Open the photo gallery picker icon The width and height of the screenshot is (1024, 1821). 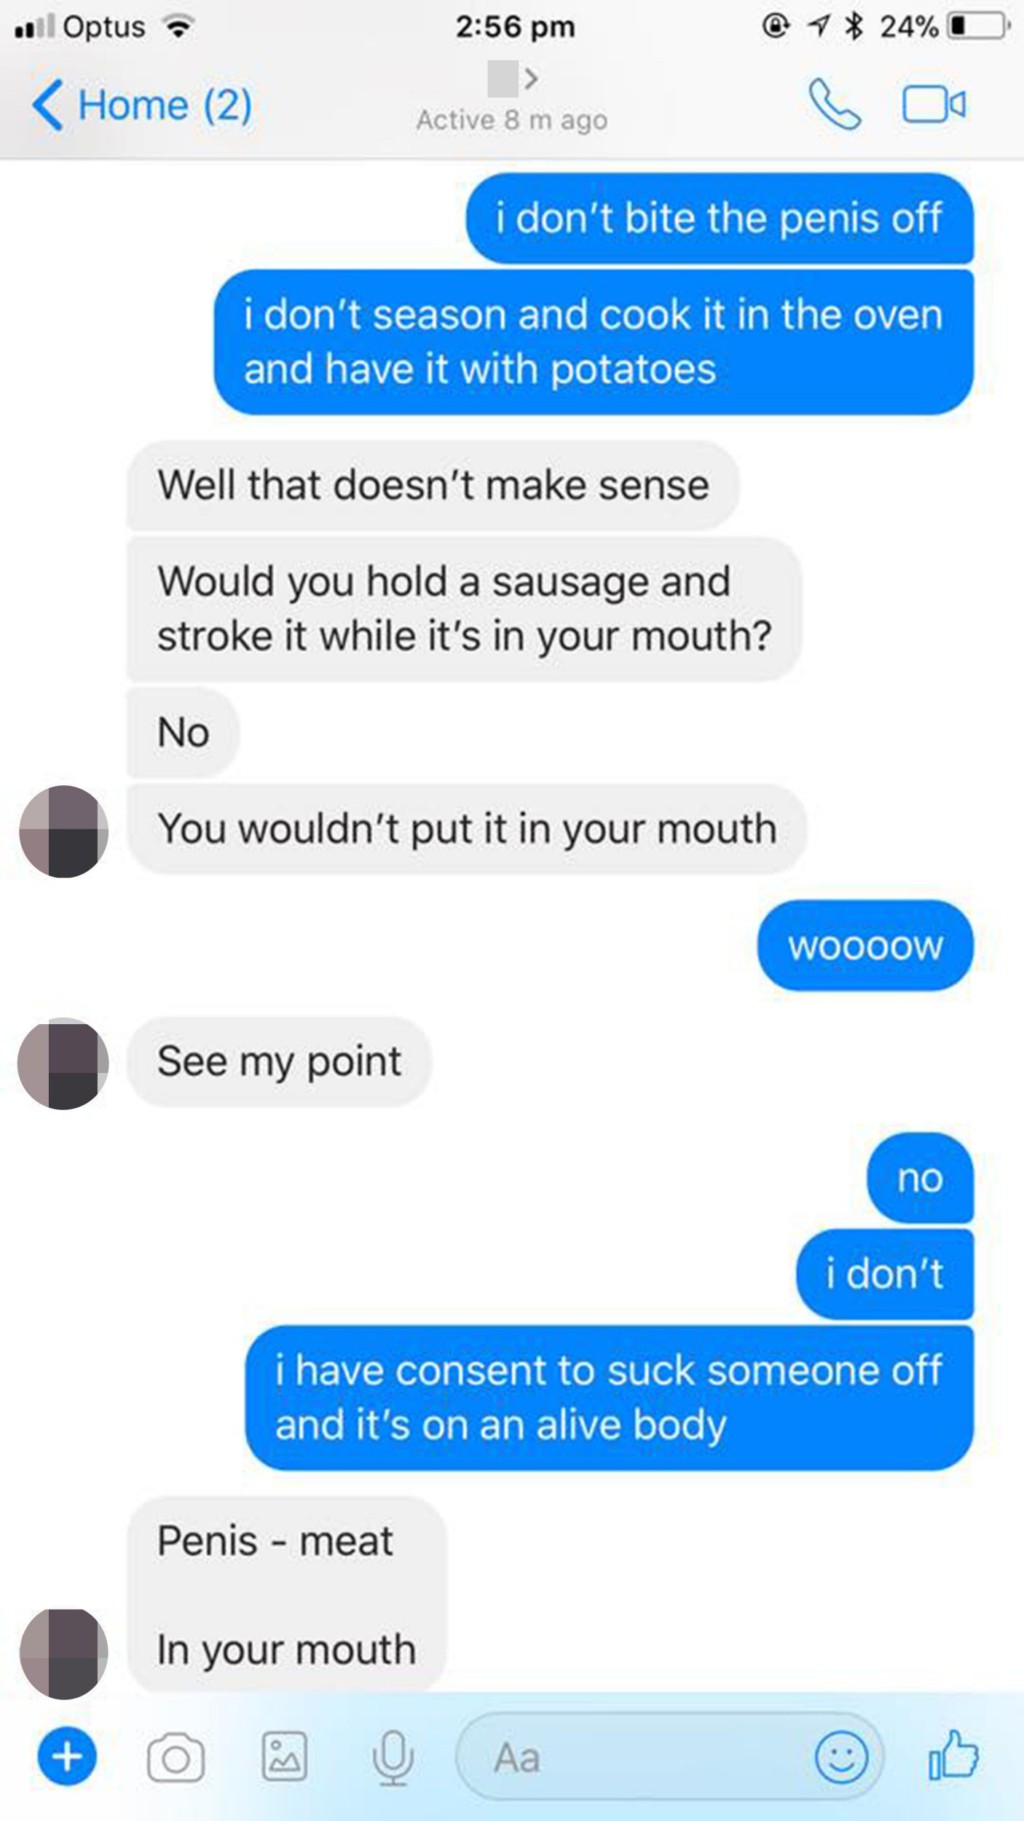[285, 1757]
